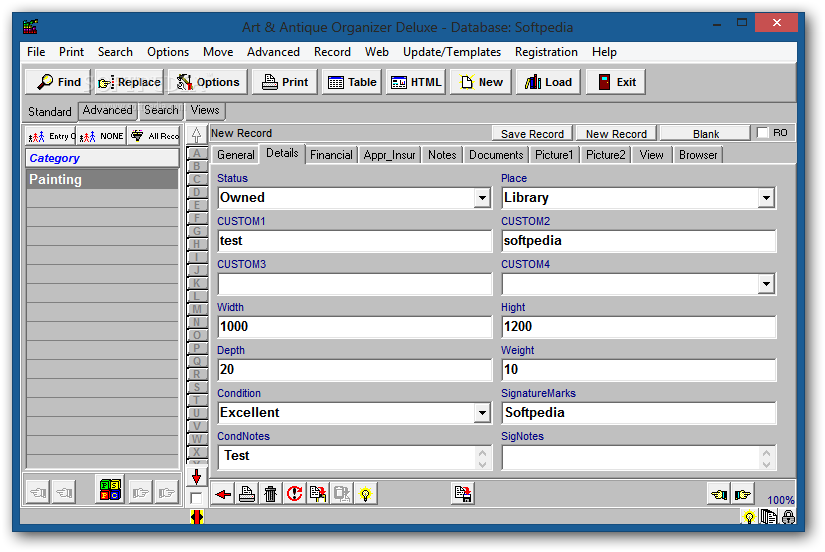
Task: Open the File menu
Action: (x=36, y=52)
